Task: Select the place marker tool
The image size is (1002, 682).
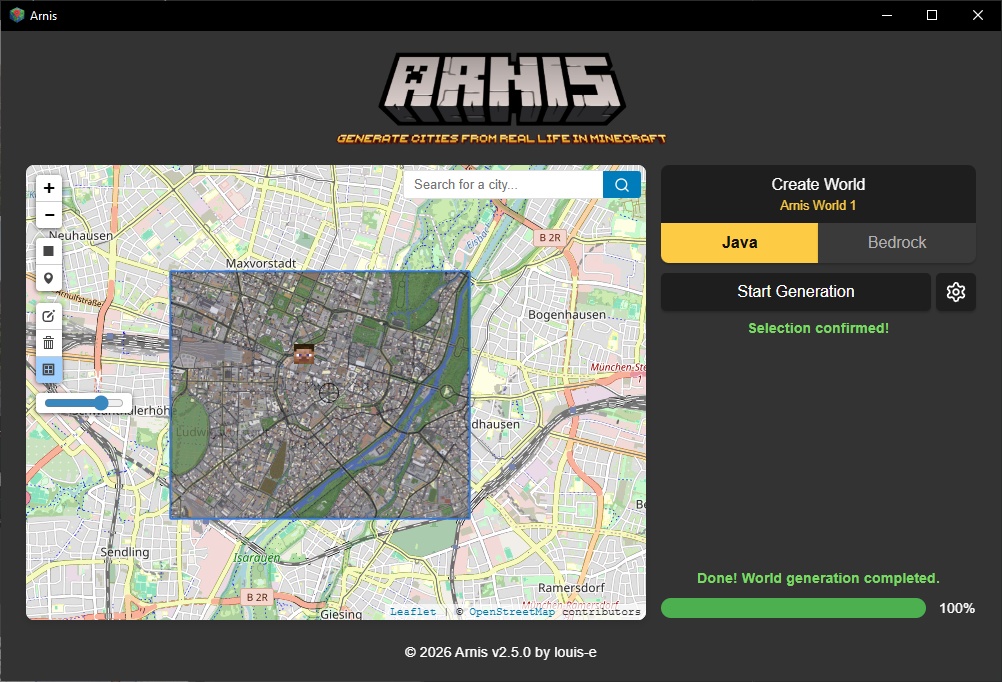Action: click(49, 278)
